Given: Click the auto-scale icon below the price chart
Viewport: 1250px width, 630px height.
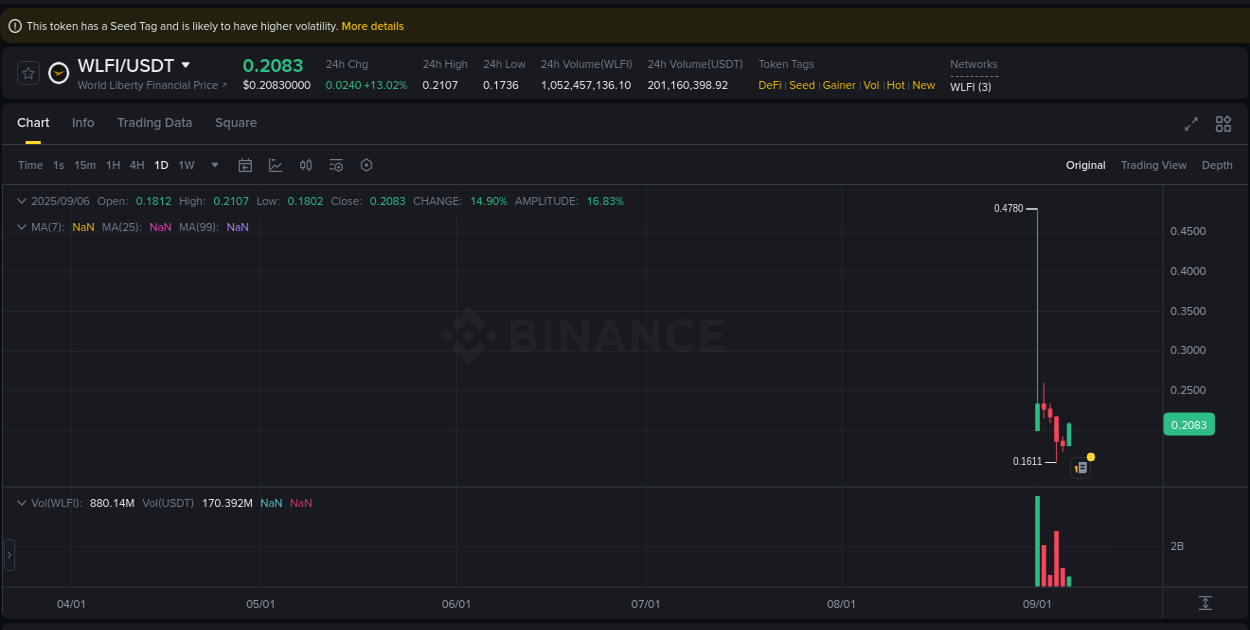Looking at the screenshot, I should point(1206,603).
